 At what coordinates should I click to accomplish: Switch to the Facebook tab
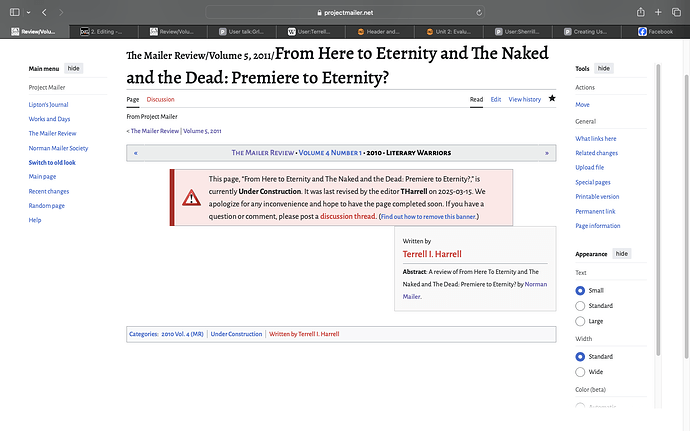(656, 32)
